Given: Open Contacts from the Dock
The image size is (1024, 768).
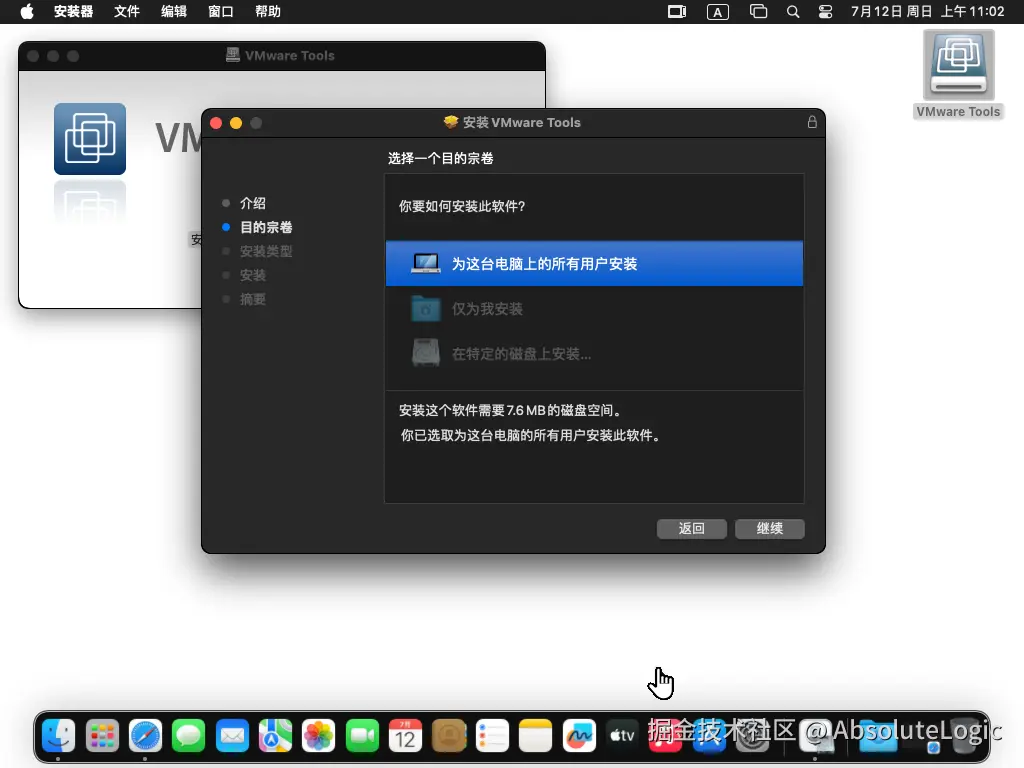Looking at the screenshot, I should pyautogui.click(x=449, y=736).
